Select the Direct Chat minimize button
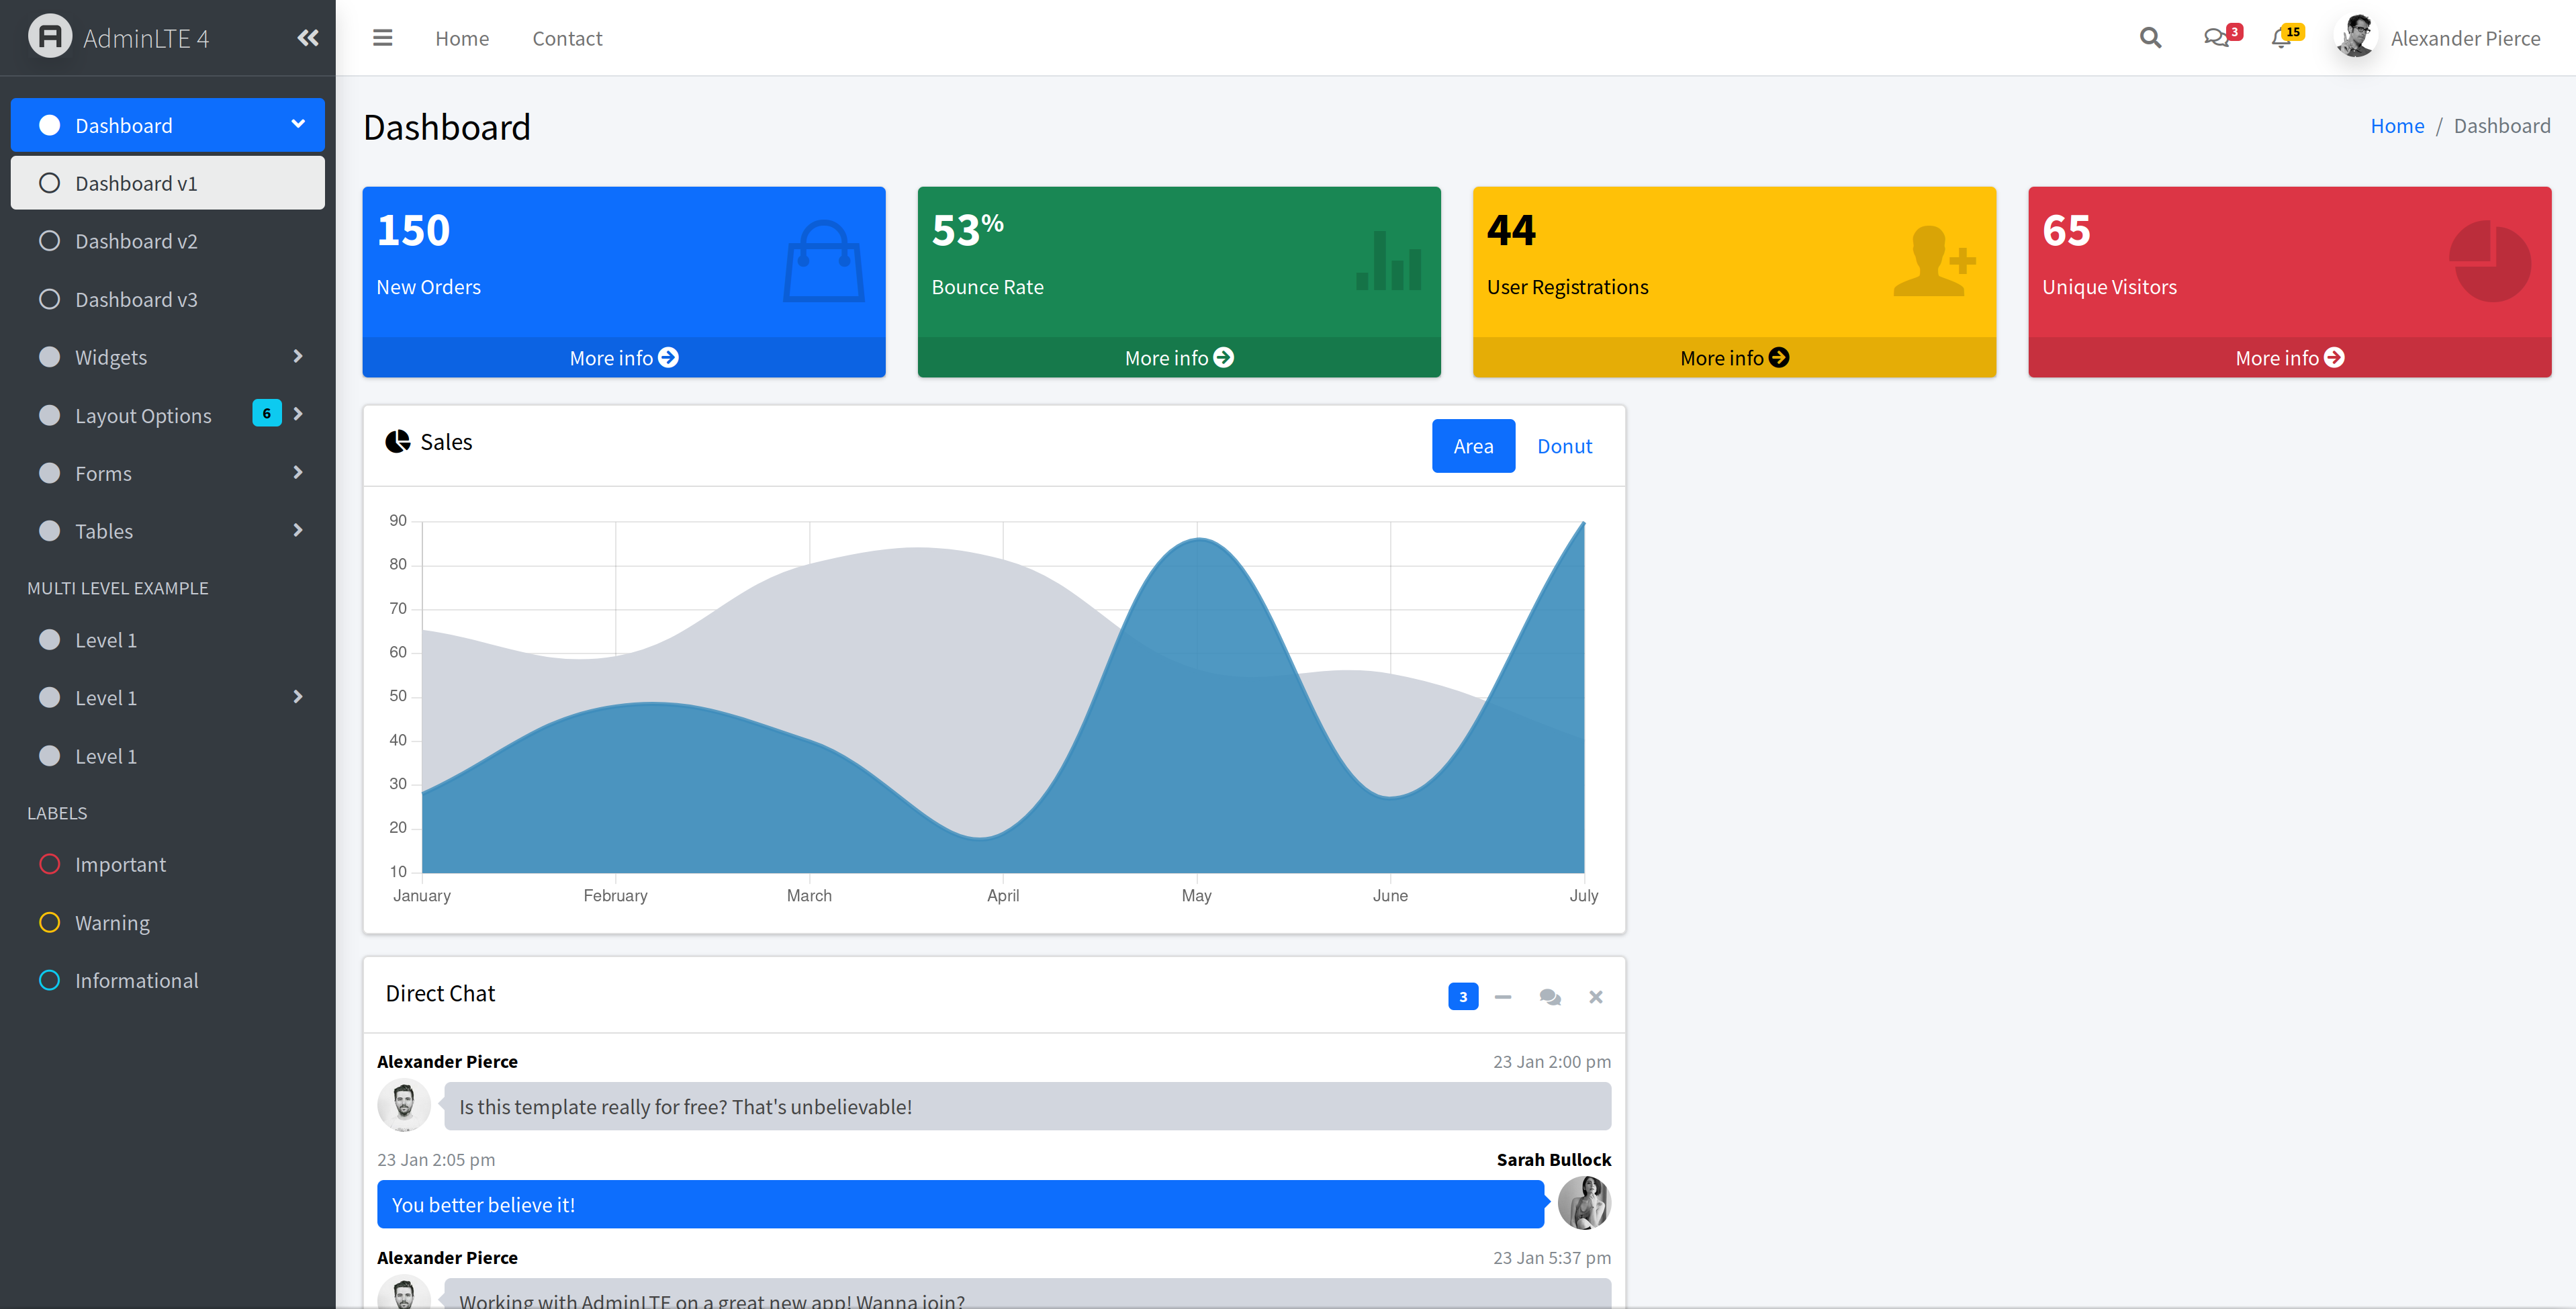 1502,995
